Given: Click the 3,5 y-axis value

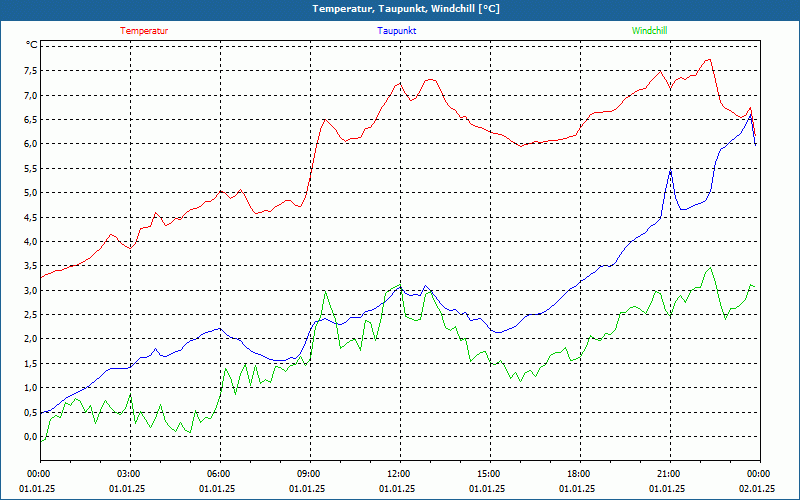Looking at the screenshot, I should pos(32,266).
